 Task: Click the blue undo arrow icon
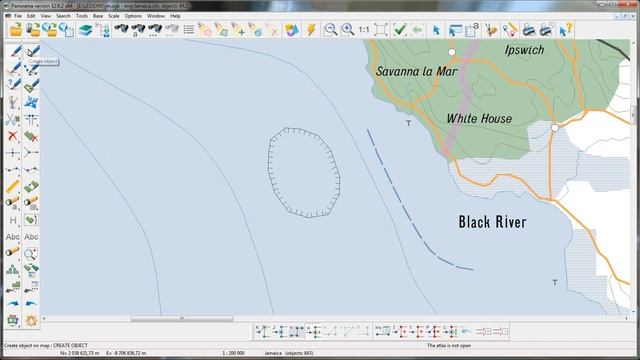(x=31, y=303)
